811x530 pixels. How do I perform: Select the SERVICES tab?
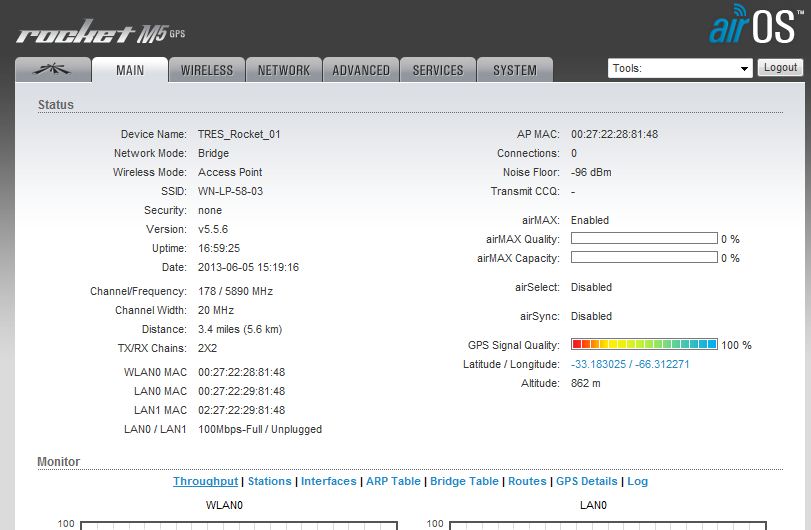438,70
